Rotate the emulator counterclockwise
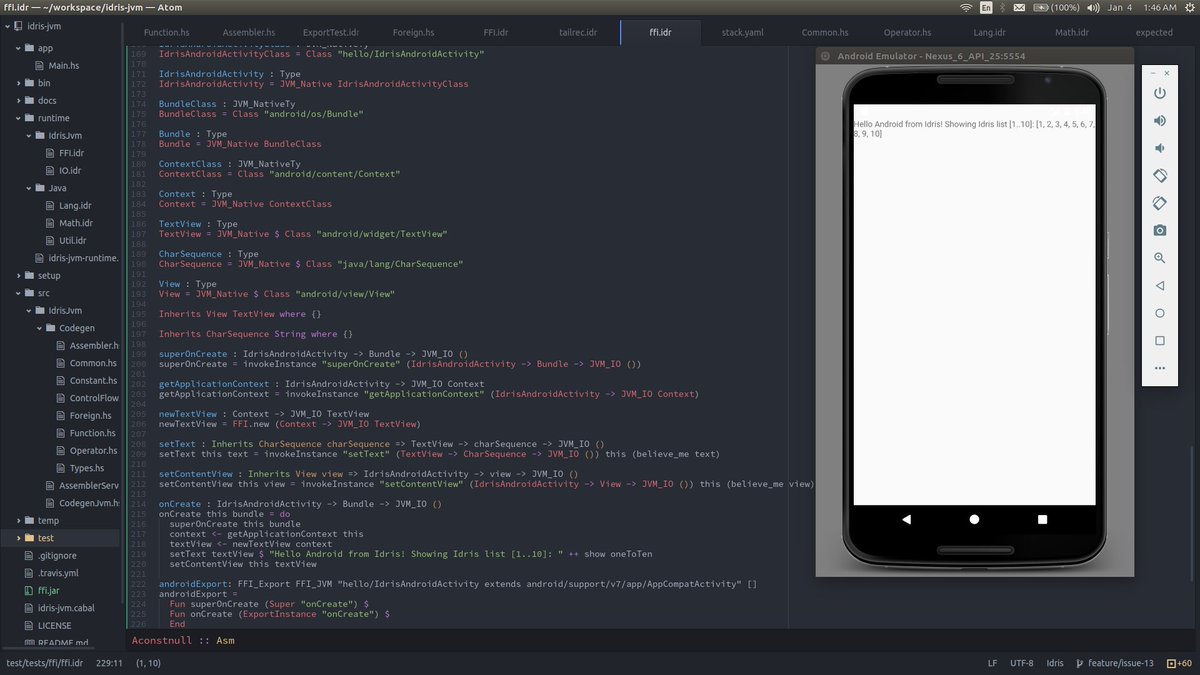Image resolution: width=1200 pixels, height=675 pixels. (1159, 175)
